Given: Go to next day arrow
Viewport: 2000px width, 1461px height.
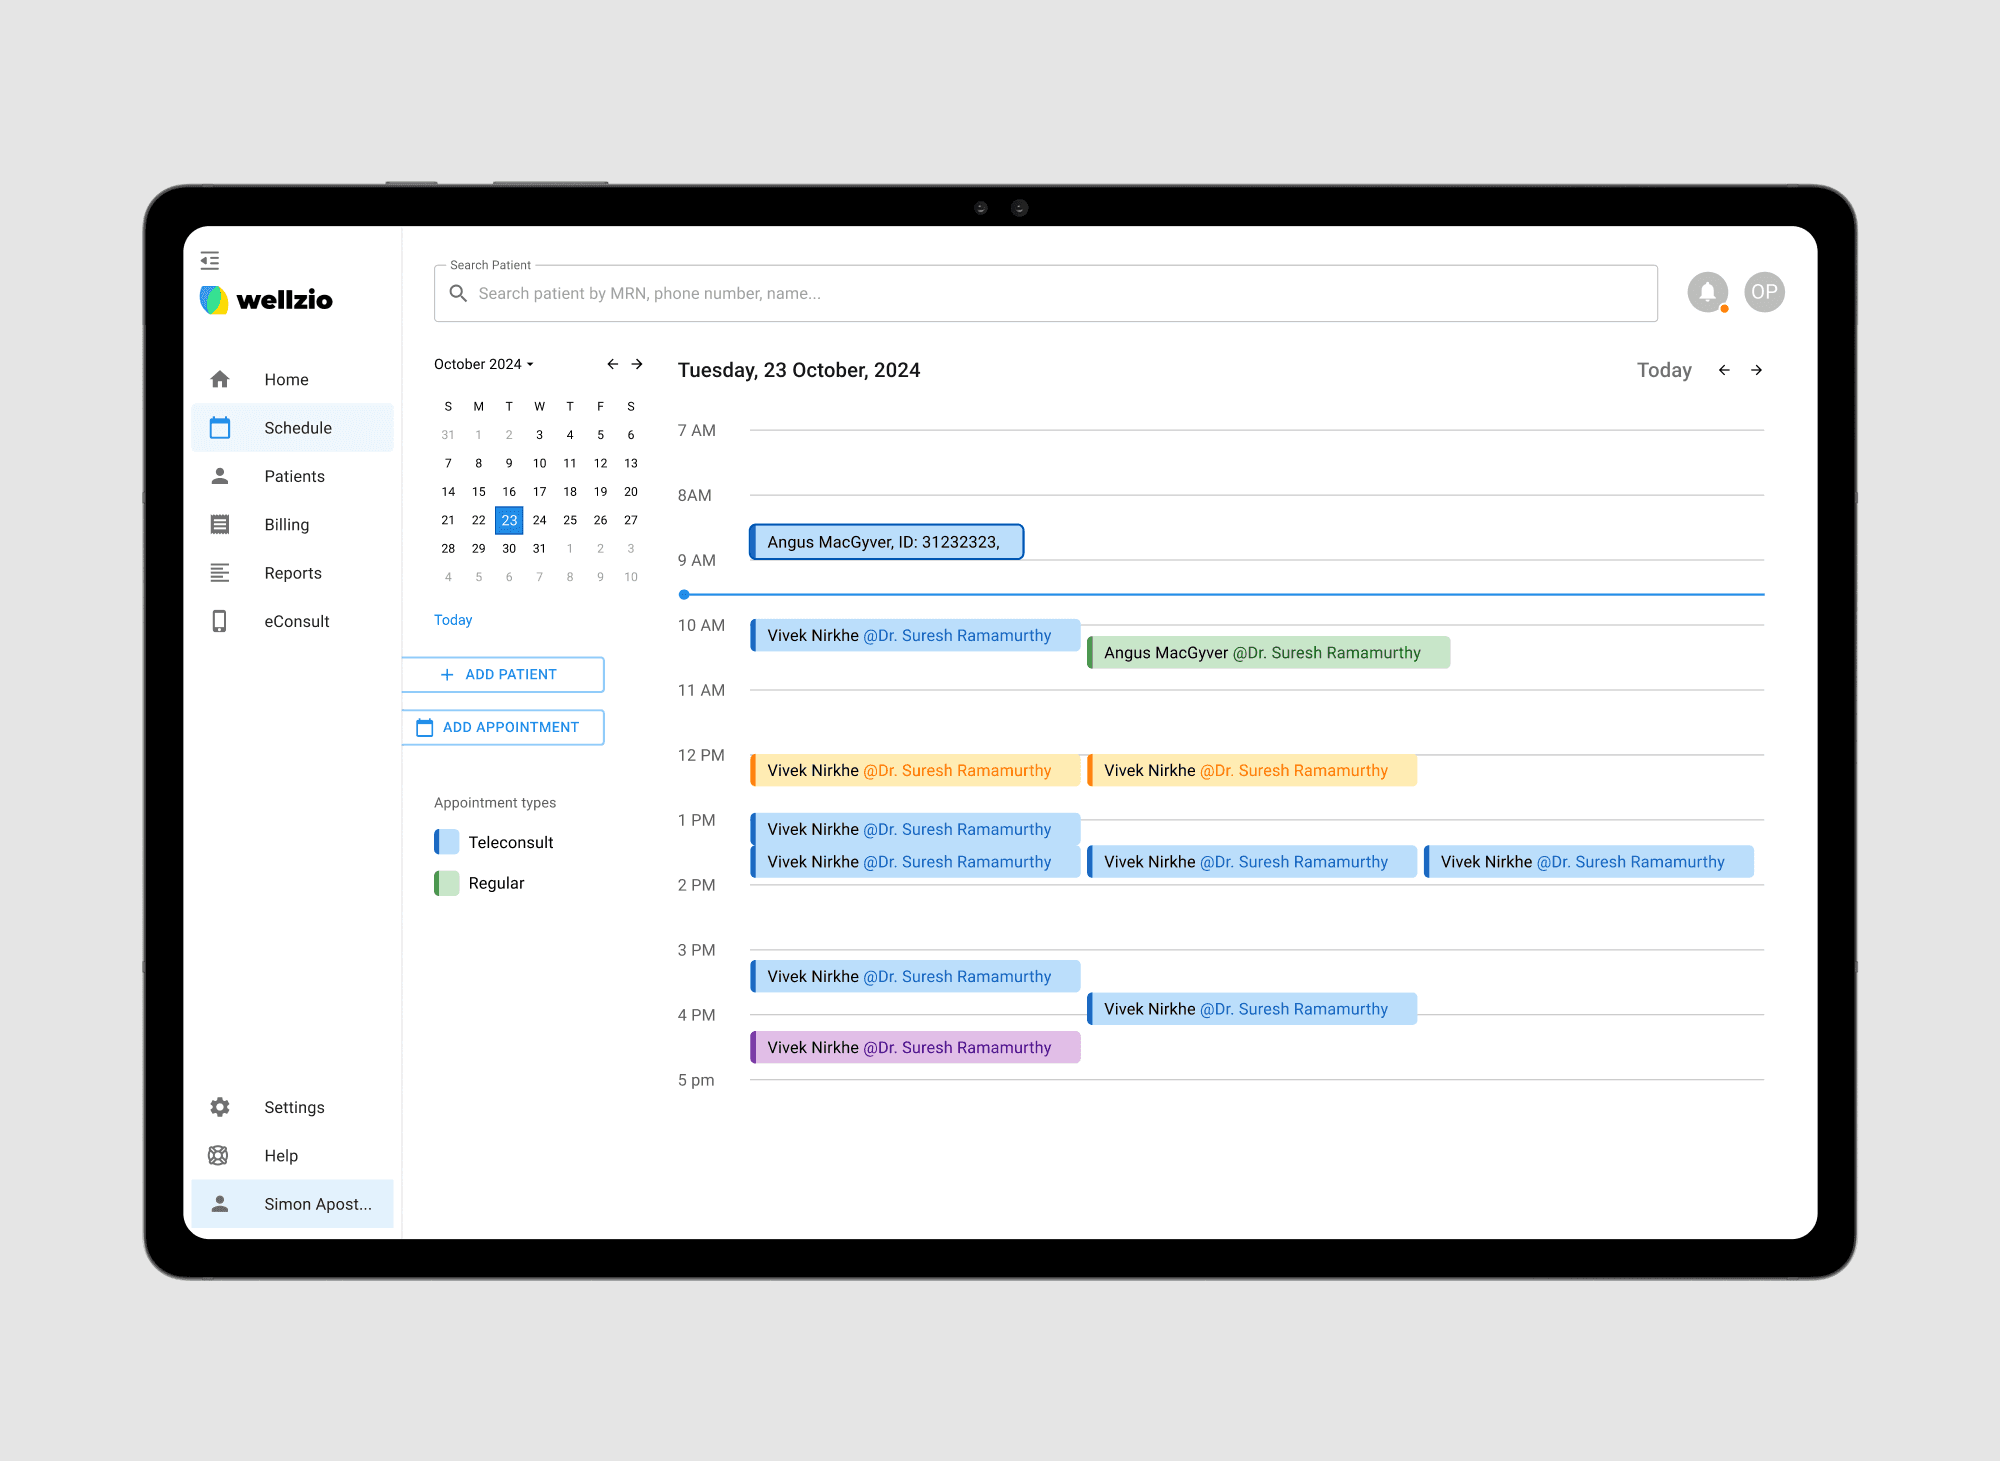Looking at the screenshot, I should 1756,370.
